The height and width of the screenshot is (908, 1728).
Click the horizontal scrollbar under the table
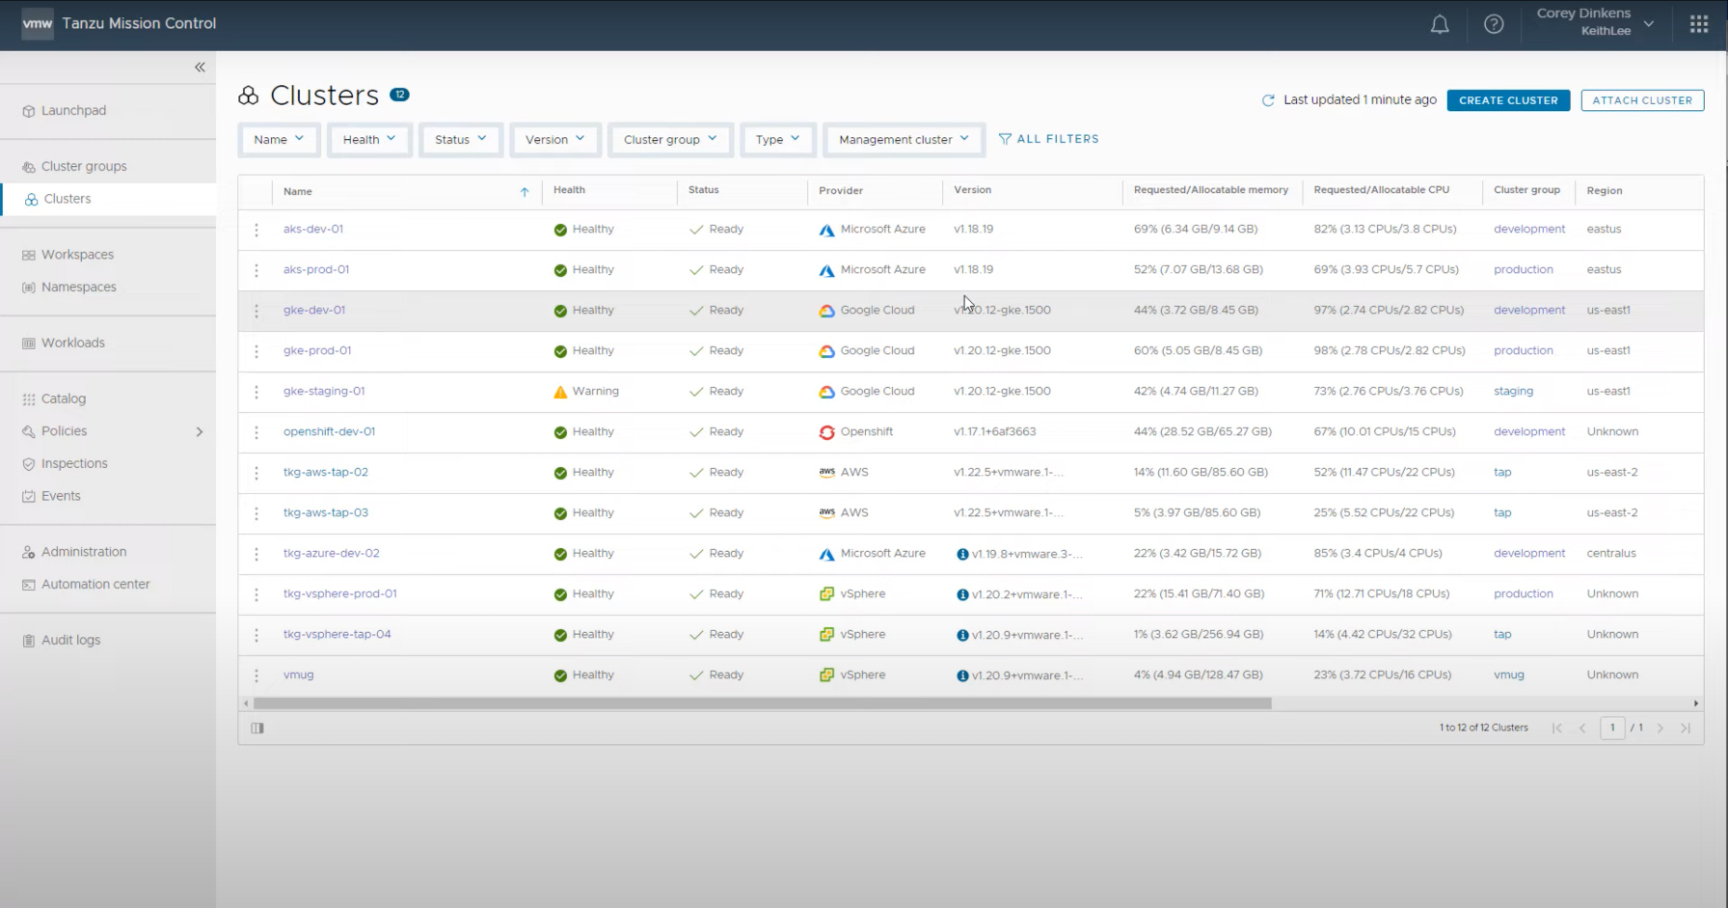point(760,704)
